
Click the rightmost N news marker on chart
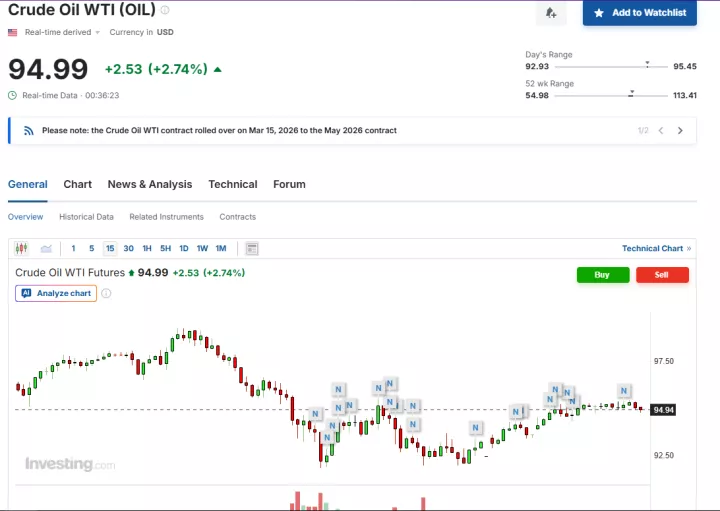[624, 390]
